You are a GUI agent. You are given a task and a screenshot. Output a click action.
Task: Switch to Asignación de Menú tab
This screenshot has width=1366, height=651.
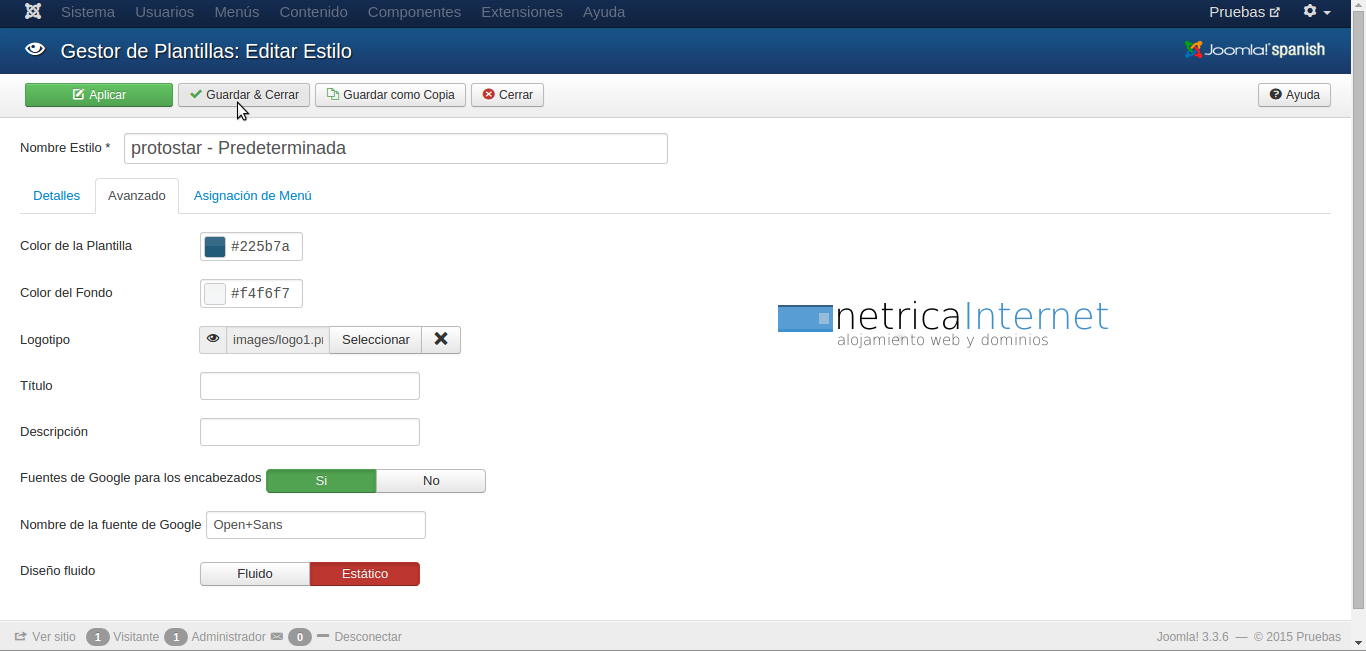(x=253, y=196)
